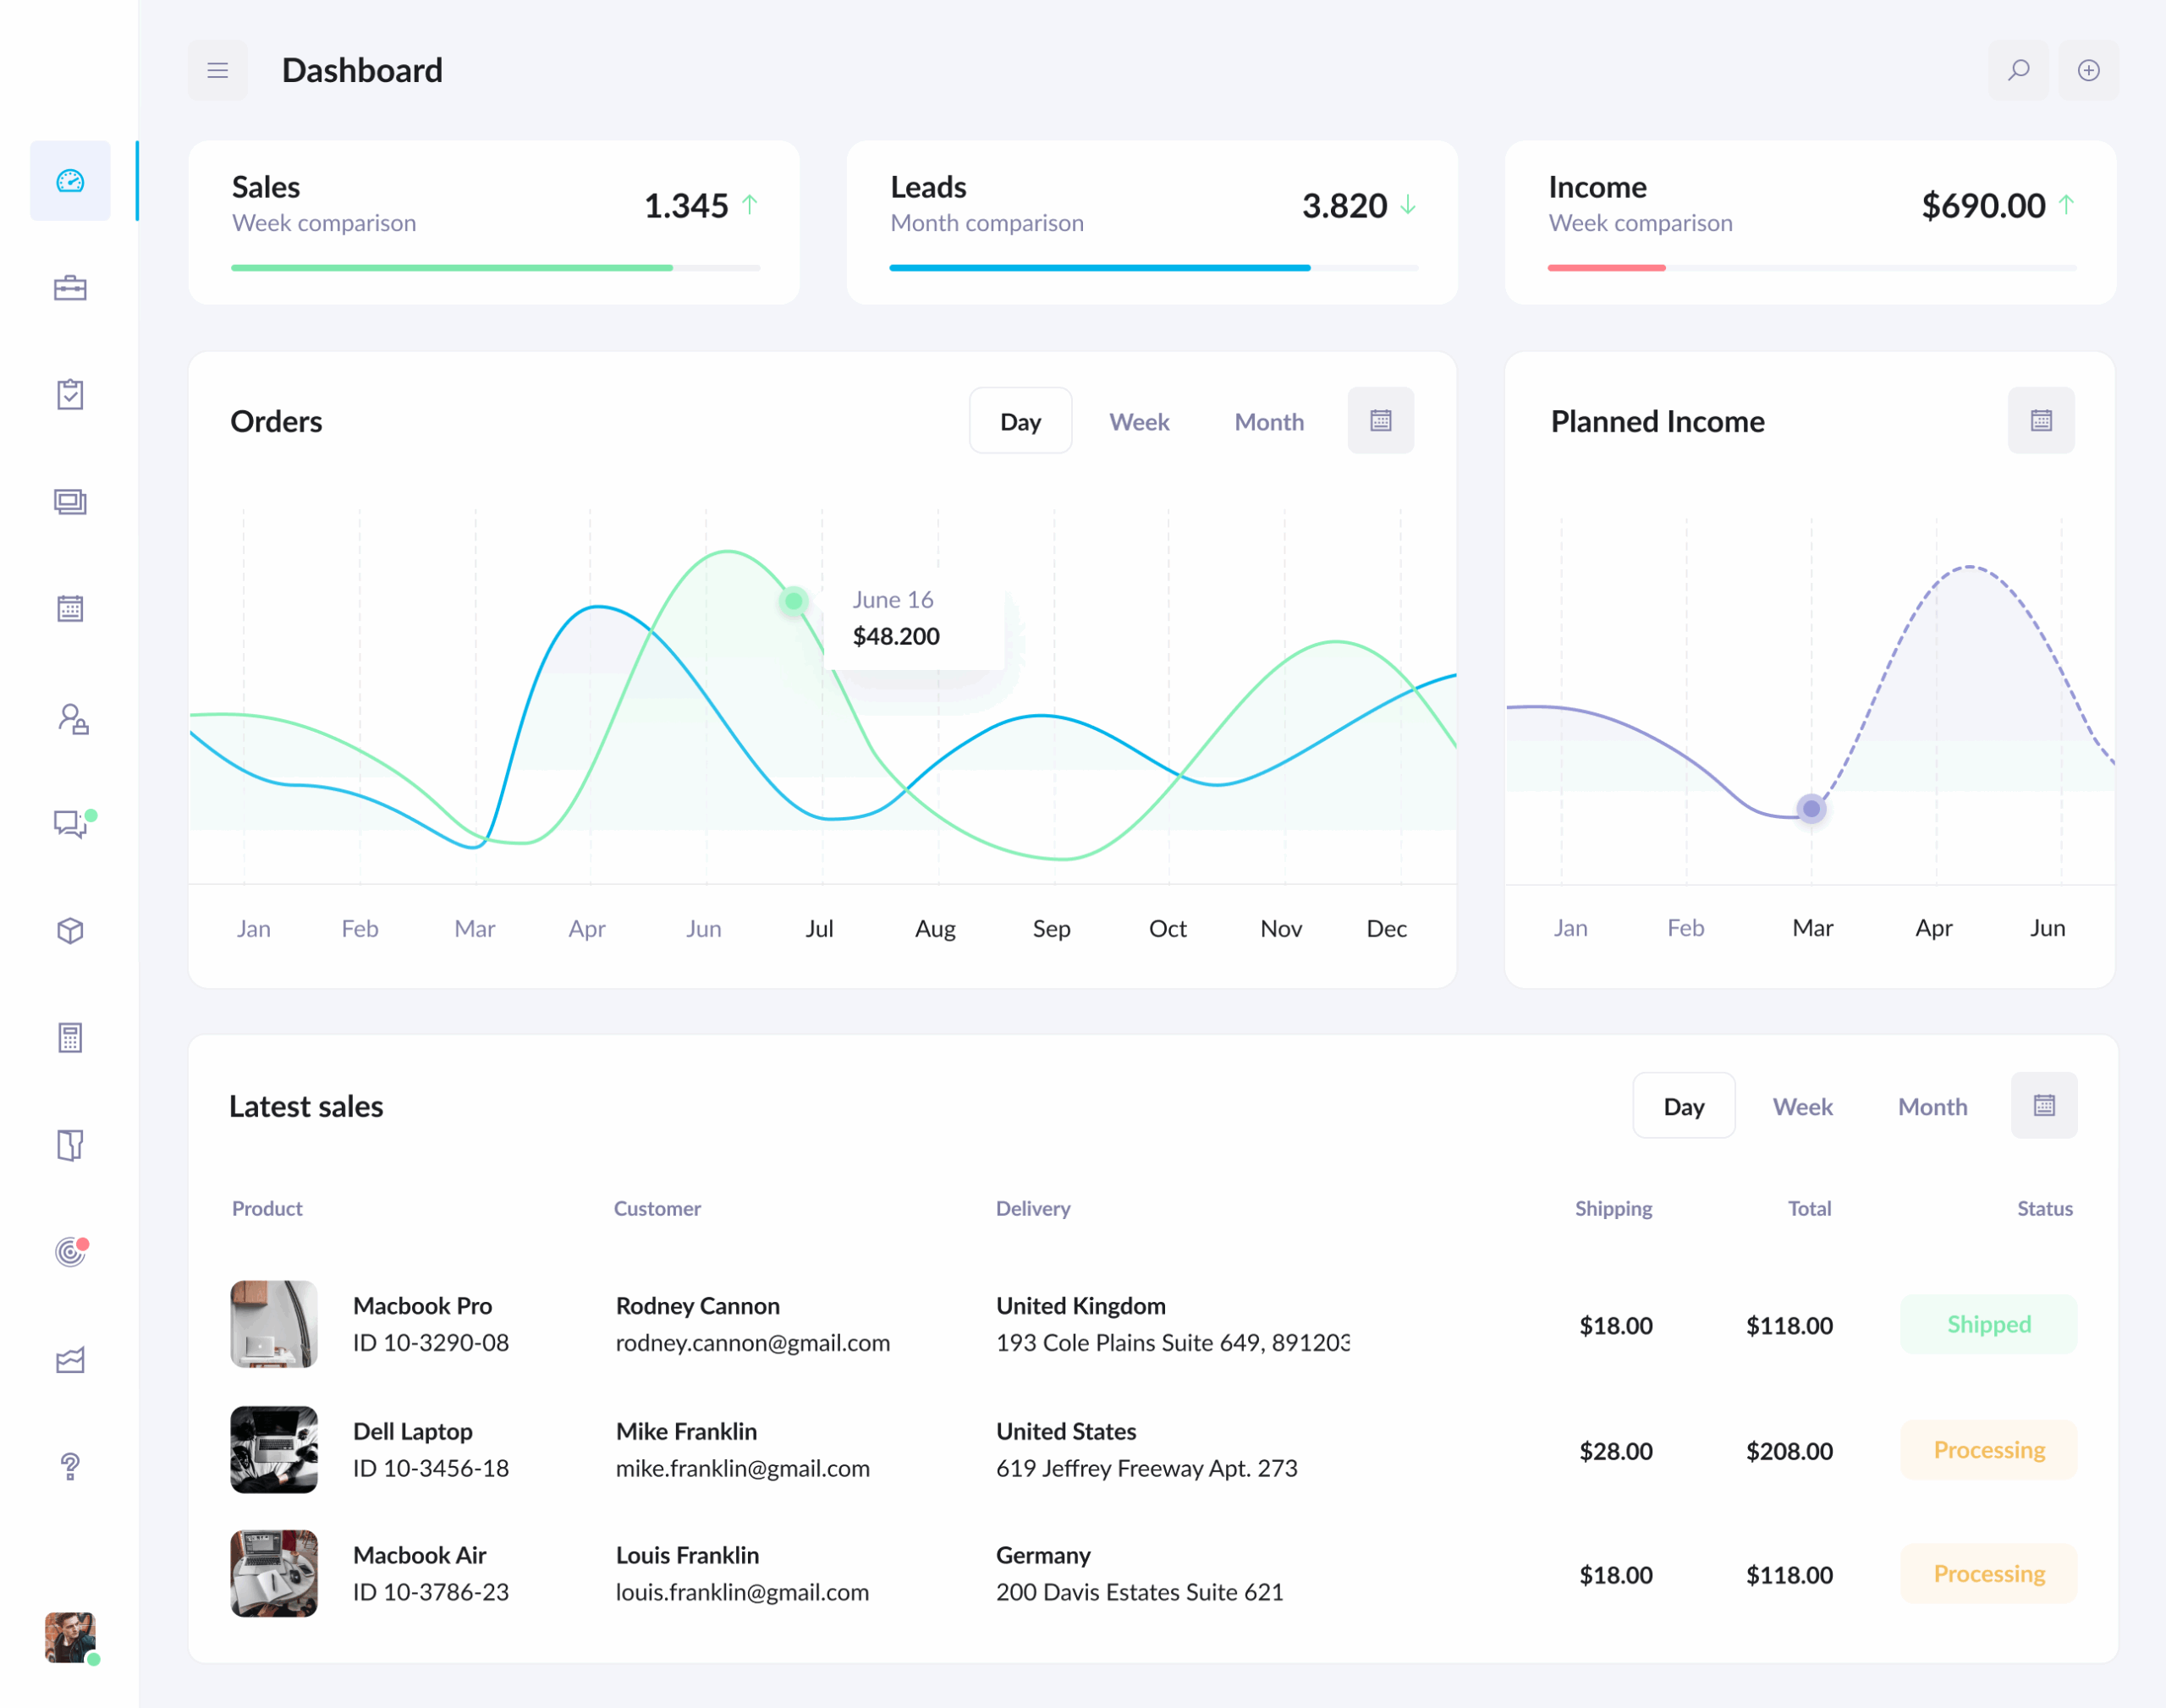2166x1708 pixels.
Task: Open Latest sales calendar picker
Action: click(2043, 1105)
